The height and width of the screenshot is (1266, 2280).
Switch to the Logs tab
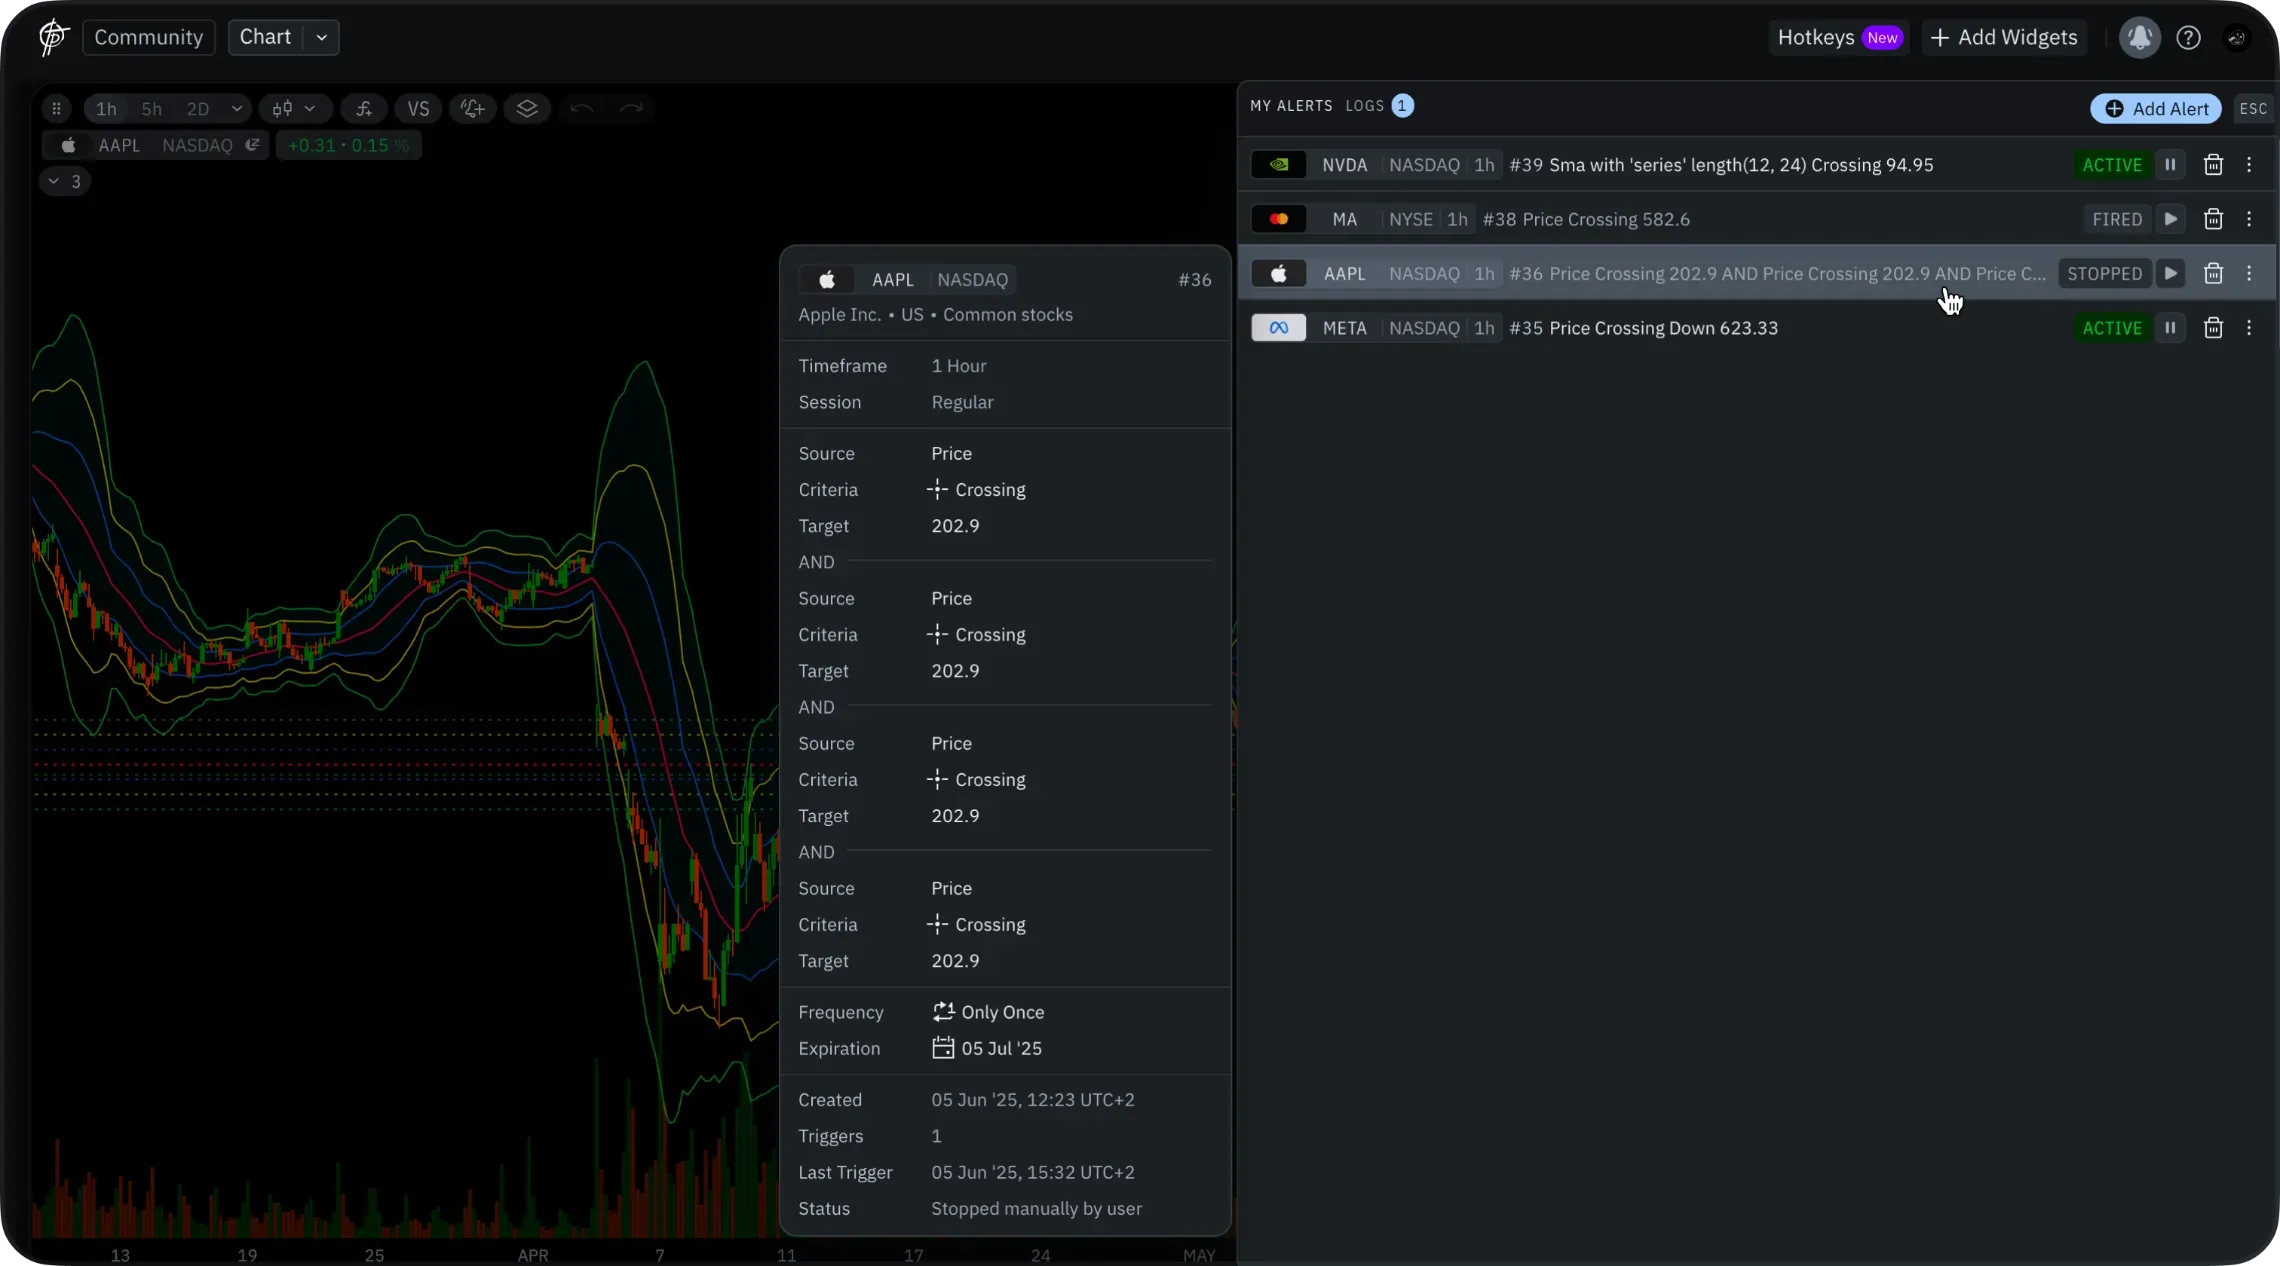[1365, 106]
